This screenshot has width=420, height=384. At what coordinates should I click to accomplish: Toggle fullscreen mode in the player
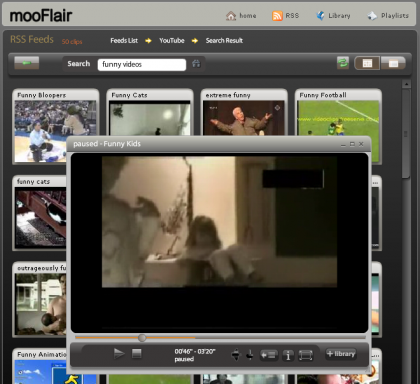click(306, 355)
